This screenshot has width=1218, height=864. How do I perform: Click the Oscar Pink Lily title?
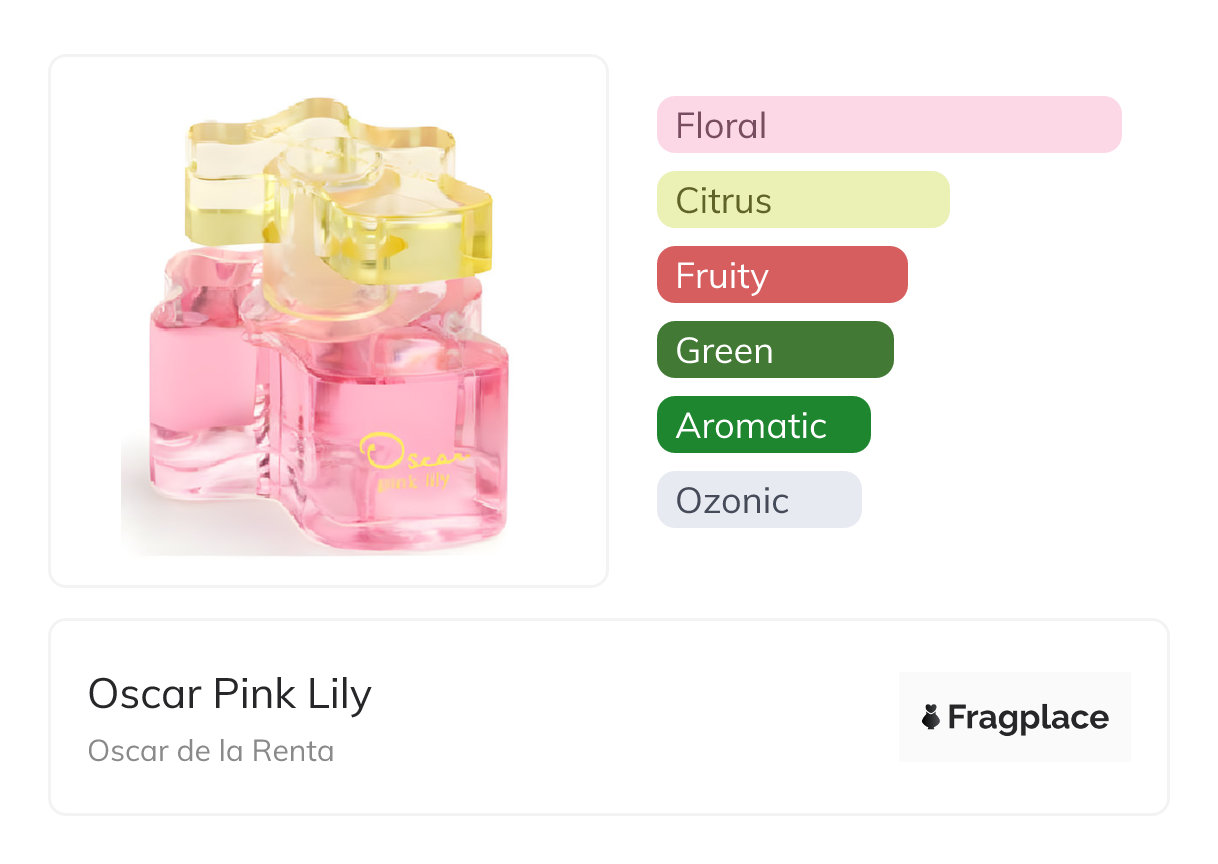click(x=230, y=694)
